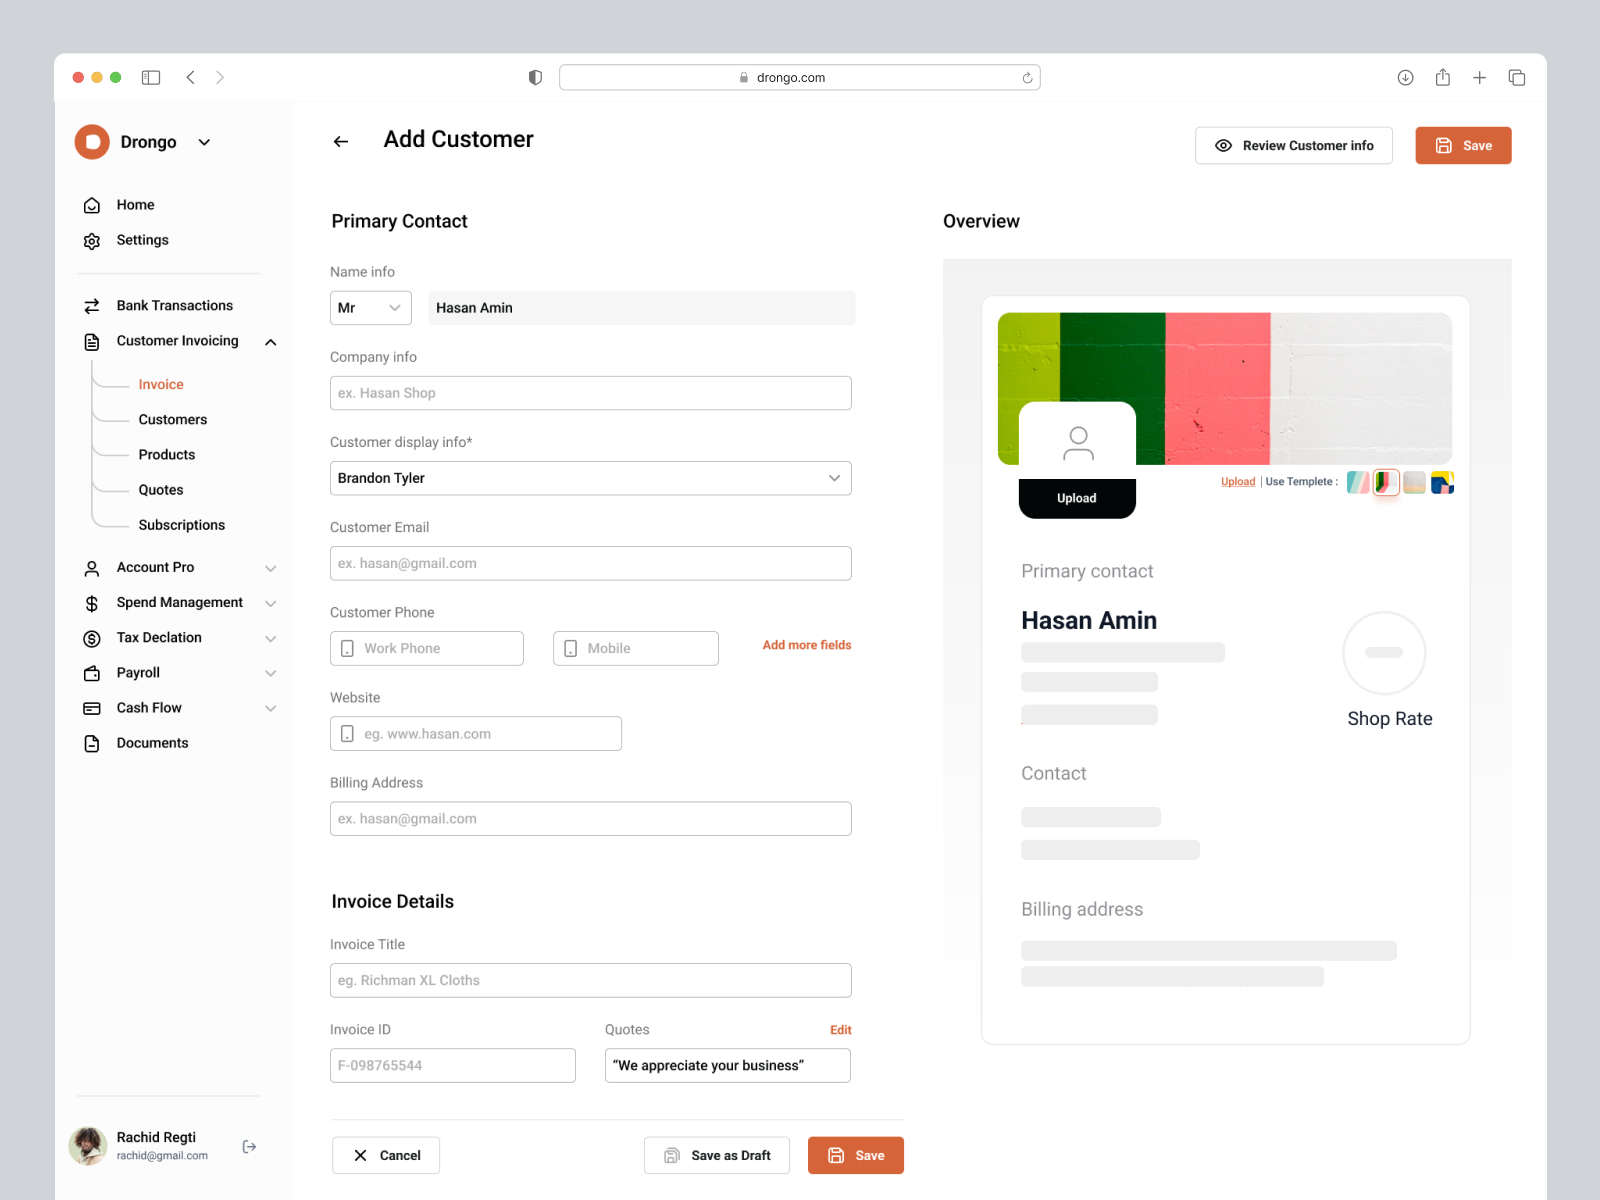Screen dimensions: 1600x1200
Task: Click the Customer Email input field
Action: click(590, 563)
